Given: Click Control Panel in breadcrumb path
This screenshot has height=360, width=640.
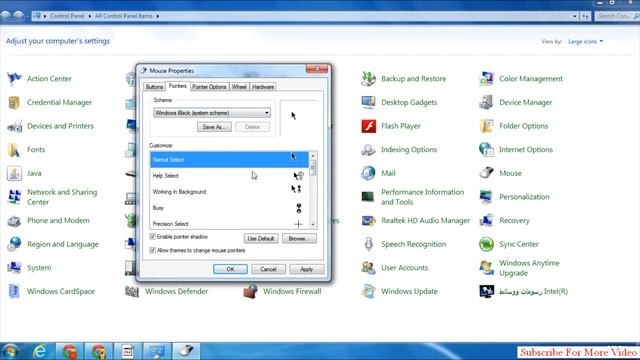Looking at the screenshot, I should click(67, 16).
